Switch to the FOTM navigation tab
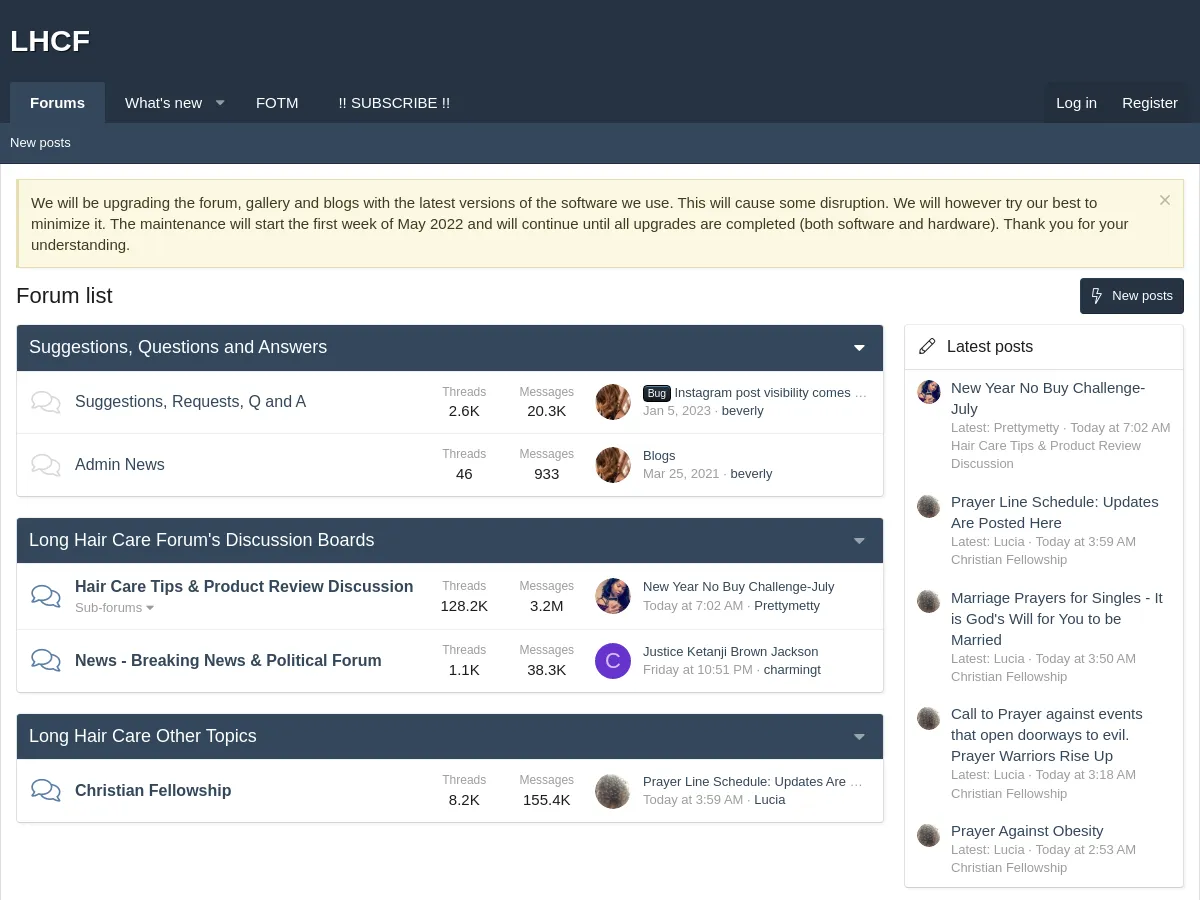 tap(277, 103)
